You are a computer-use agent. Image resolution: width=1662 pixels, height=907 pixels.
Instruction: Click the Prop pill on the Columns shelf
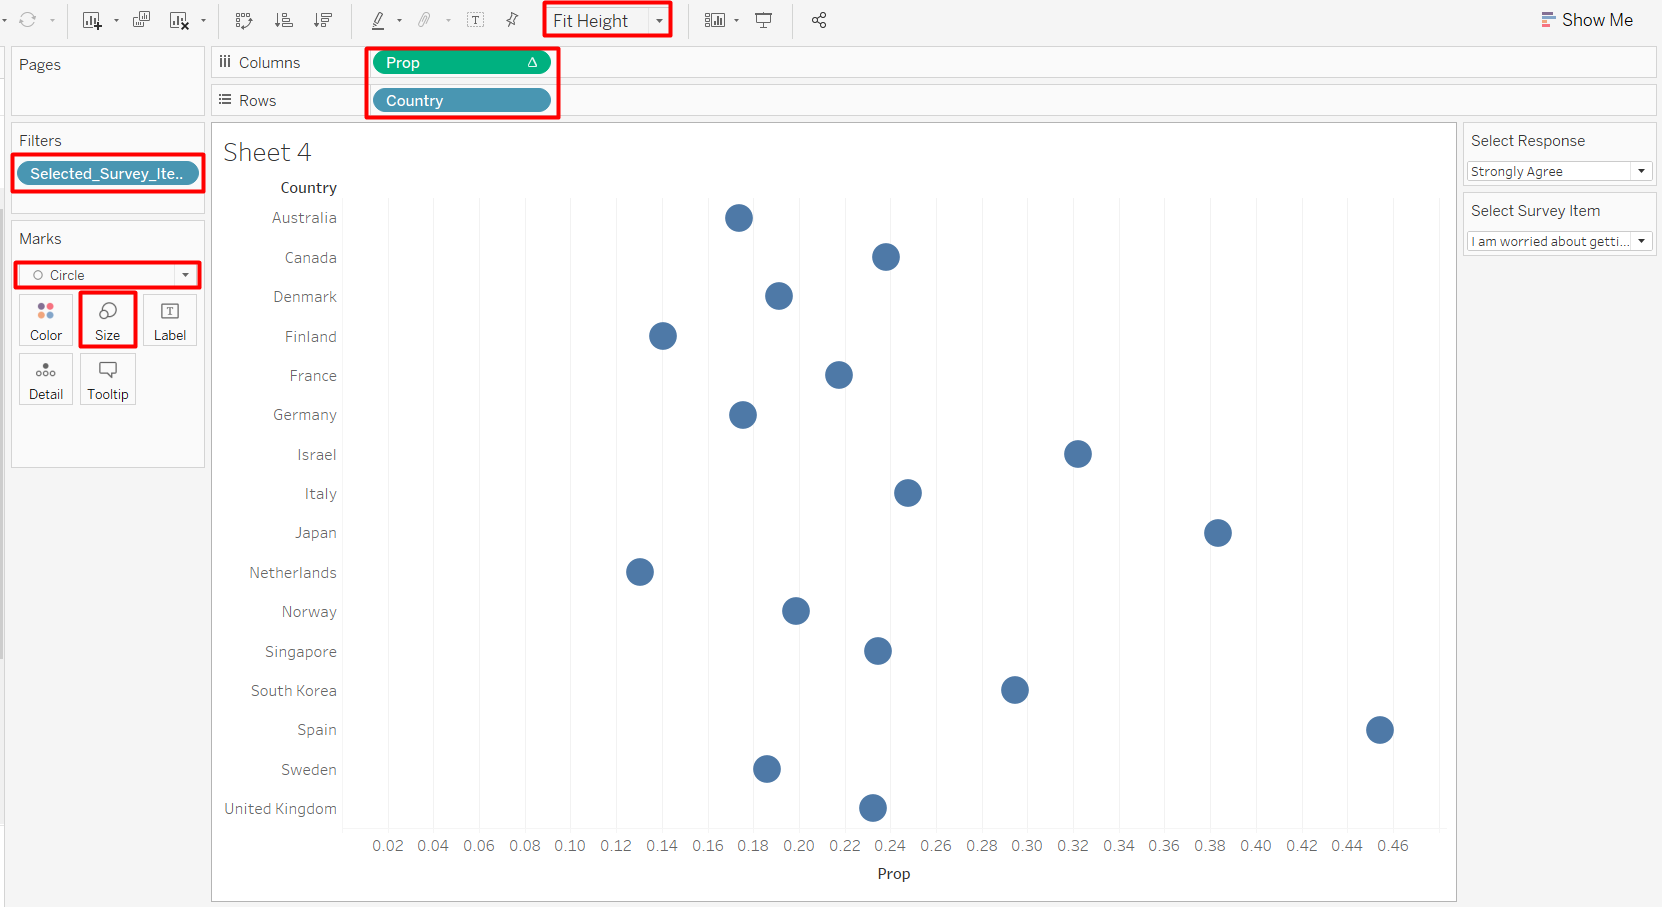(x=461, y=62)
